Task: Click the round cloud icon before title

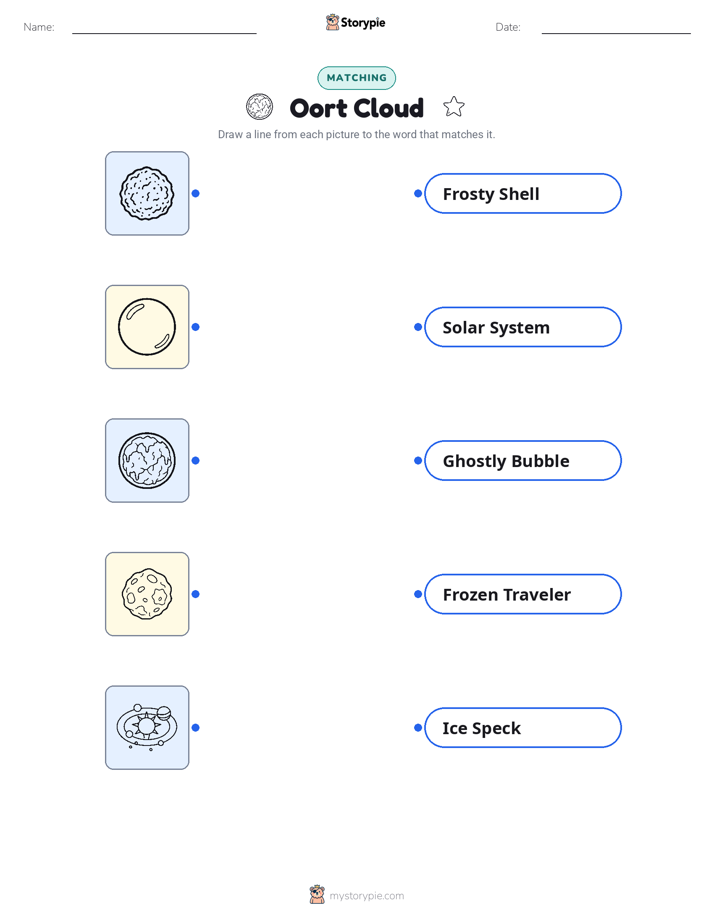Action: 259,107
